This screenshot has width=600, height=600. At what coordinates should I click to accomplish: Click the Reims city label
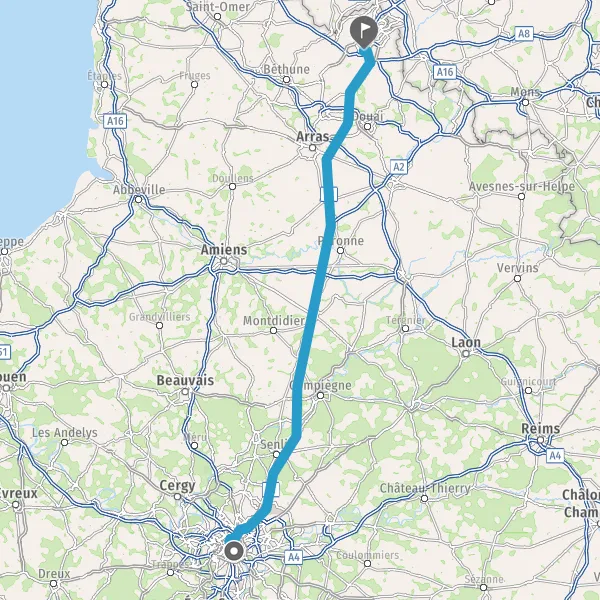[x=540, y=428]
